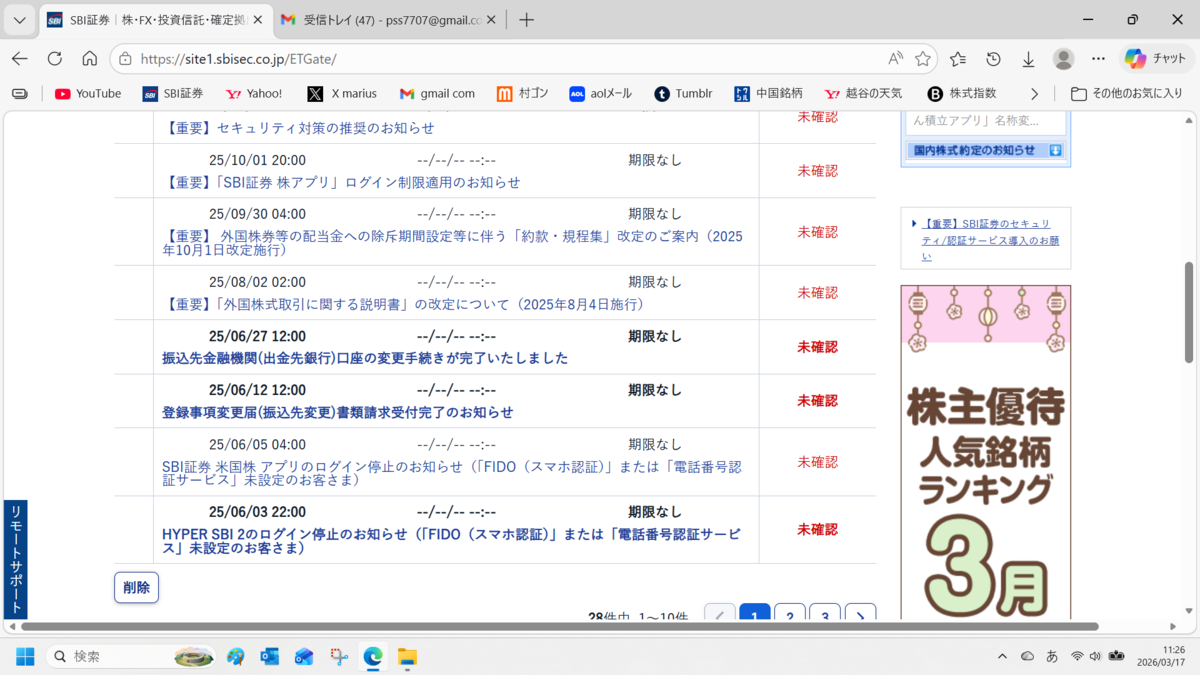Click 未確認 status for 25/06/27 notice
This screenshot has width=1200, height=675.
click(817, 347)
